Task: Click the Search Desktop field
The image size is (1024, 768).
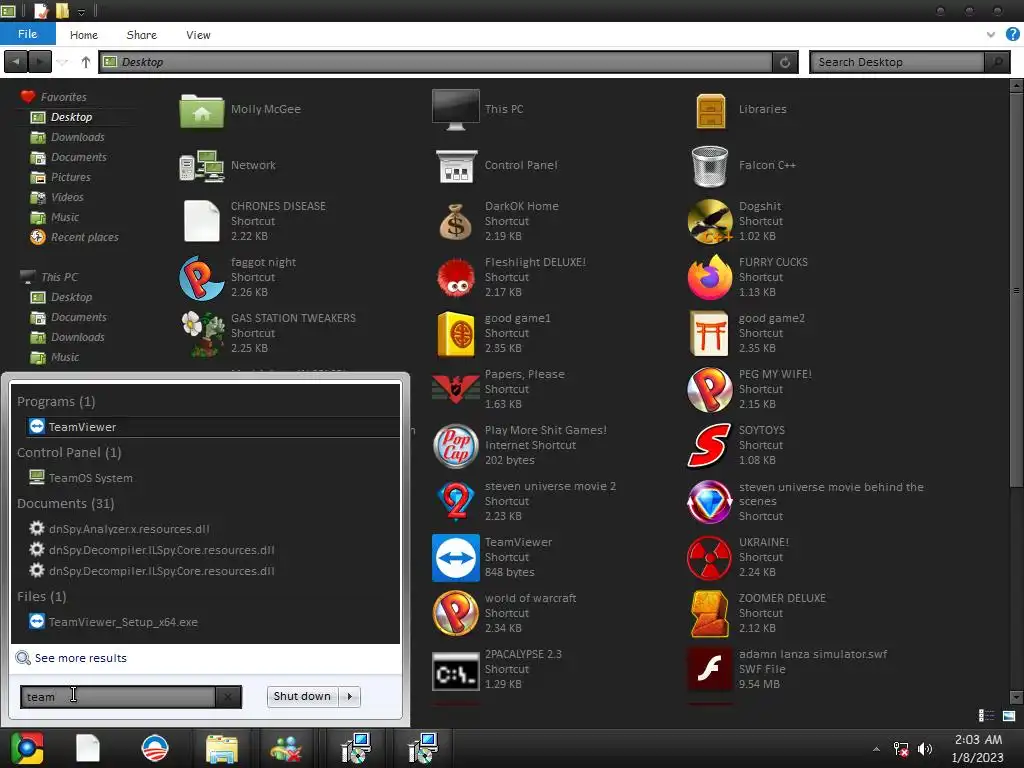Action: (x=897, y=62)
